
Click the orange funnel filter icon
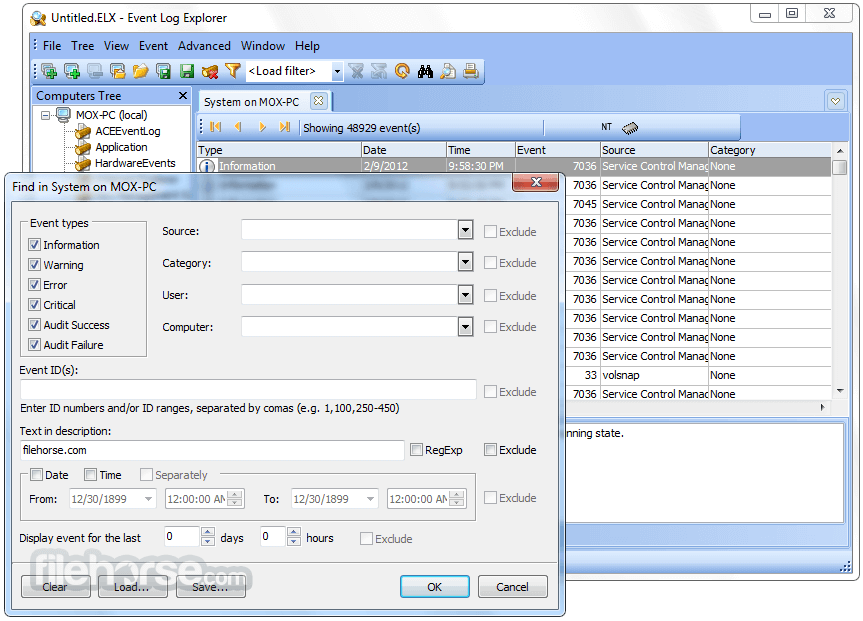[233, 71]
